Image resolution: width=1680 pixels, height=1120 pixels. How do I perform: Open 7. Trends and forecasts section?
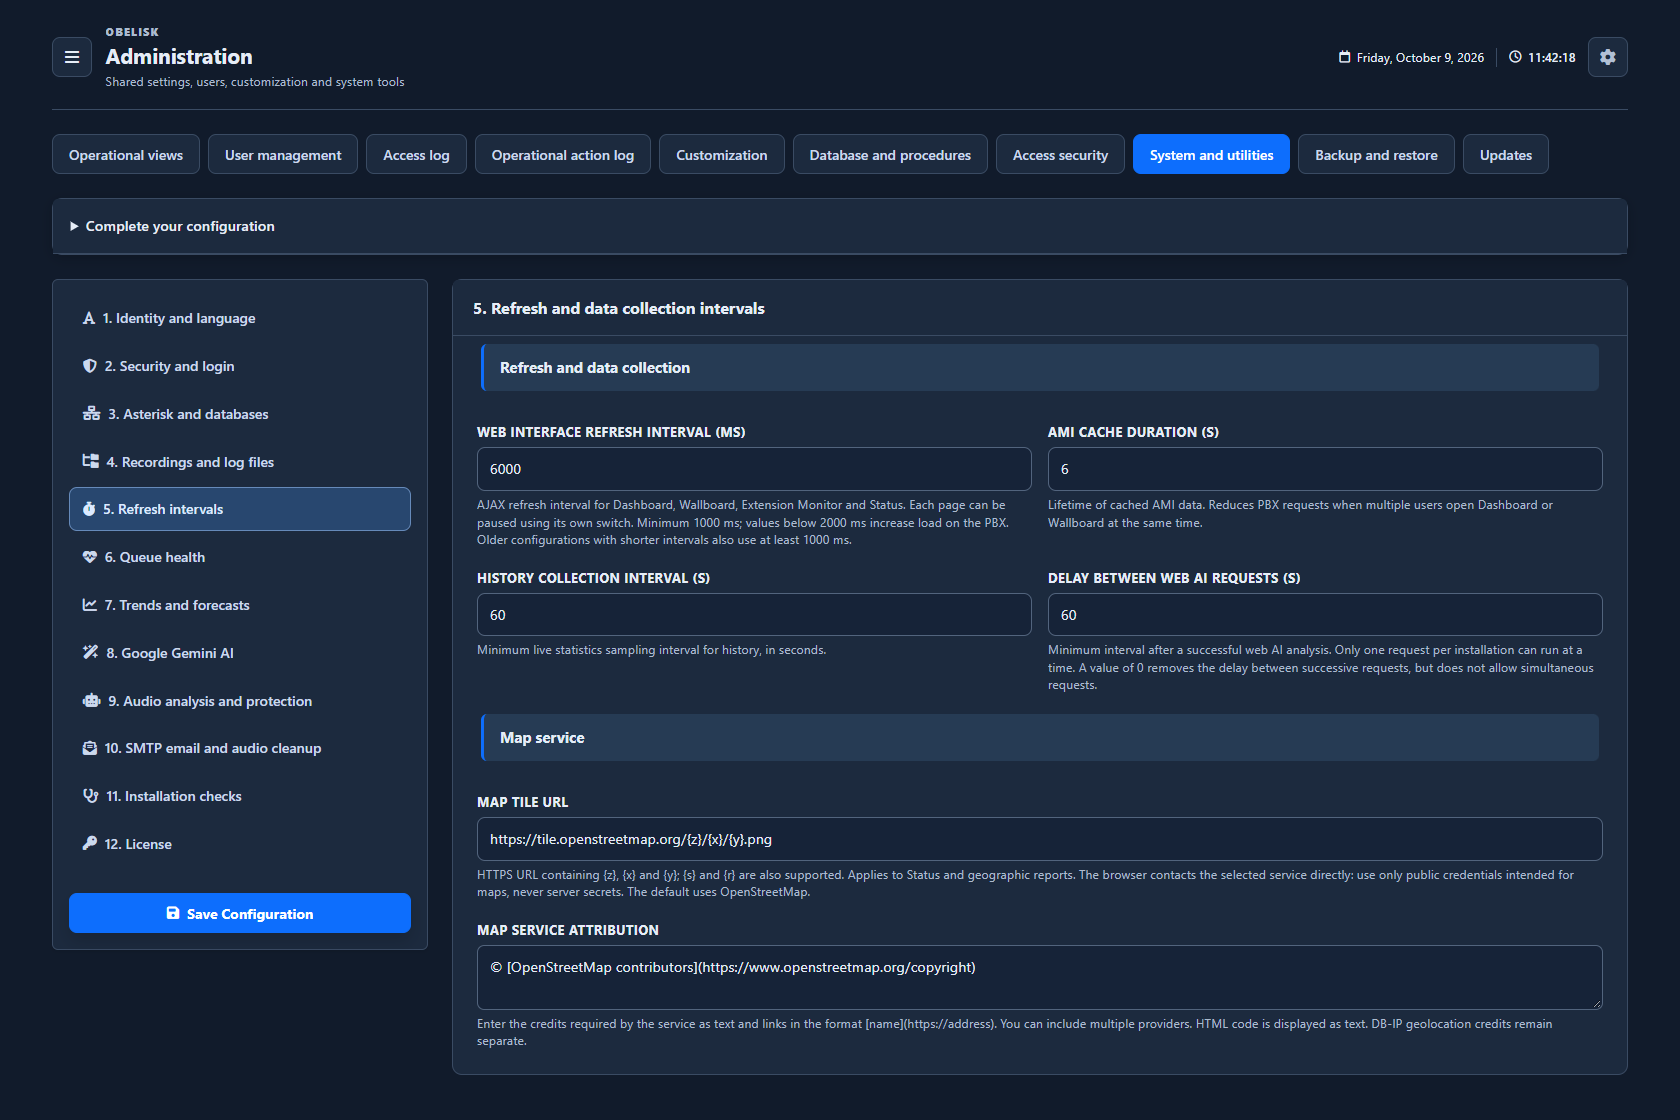coord(240,605)
